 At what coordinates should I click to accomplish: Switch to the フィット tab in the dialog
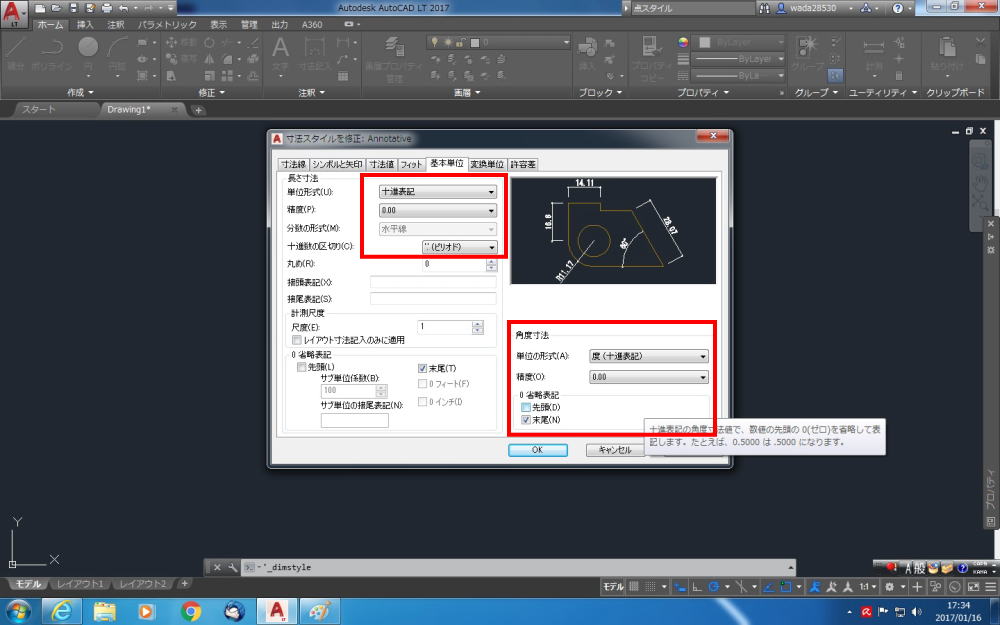pyautogui.click(x=411, y=165)
